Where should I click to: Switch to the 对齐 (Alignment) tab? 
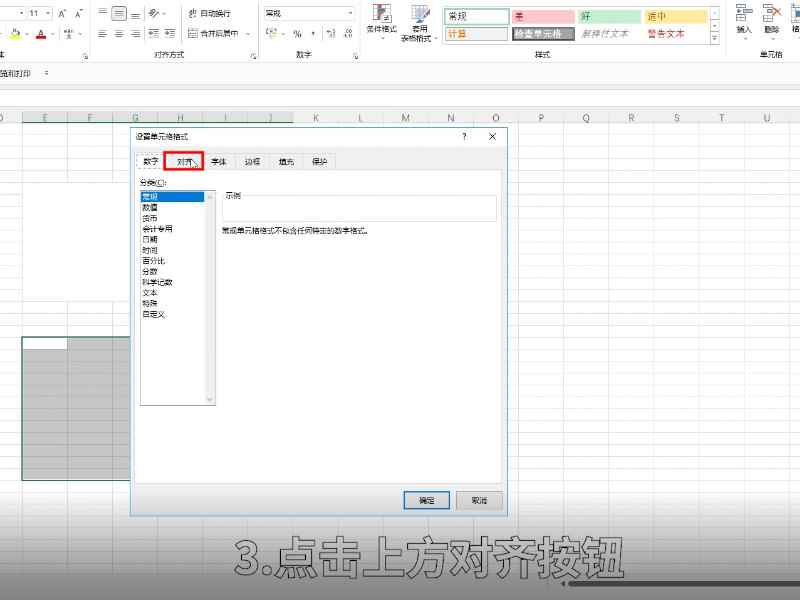184,161
